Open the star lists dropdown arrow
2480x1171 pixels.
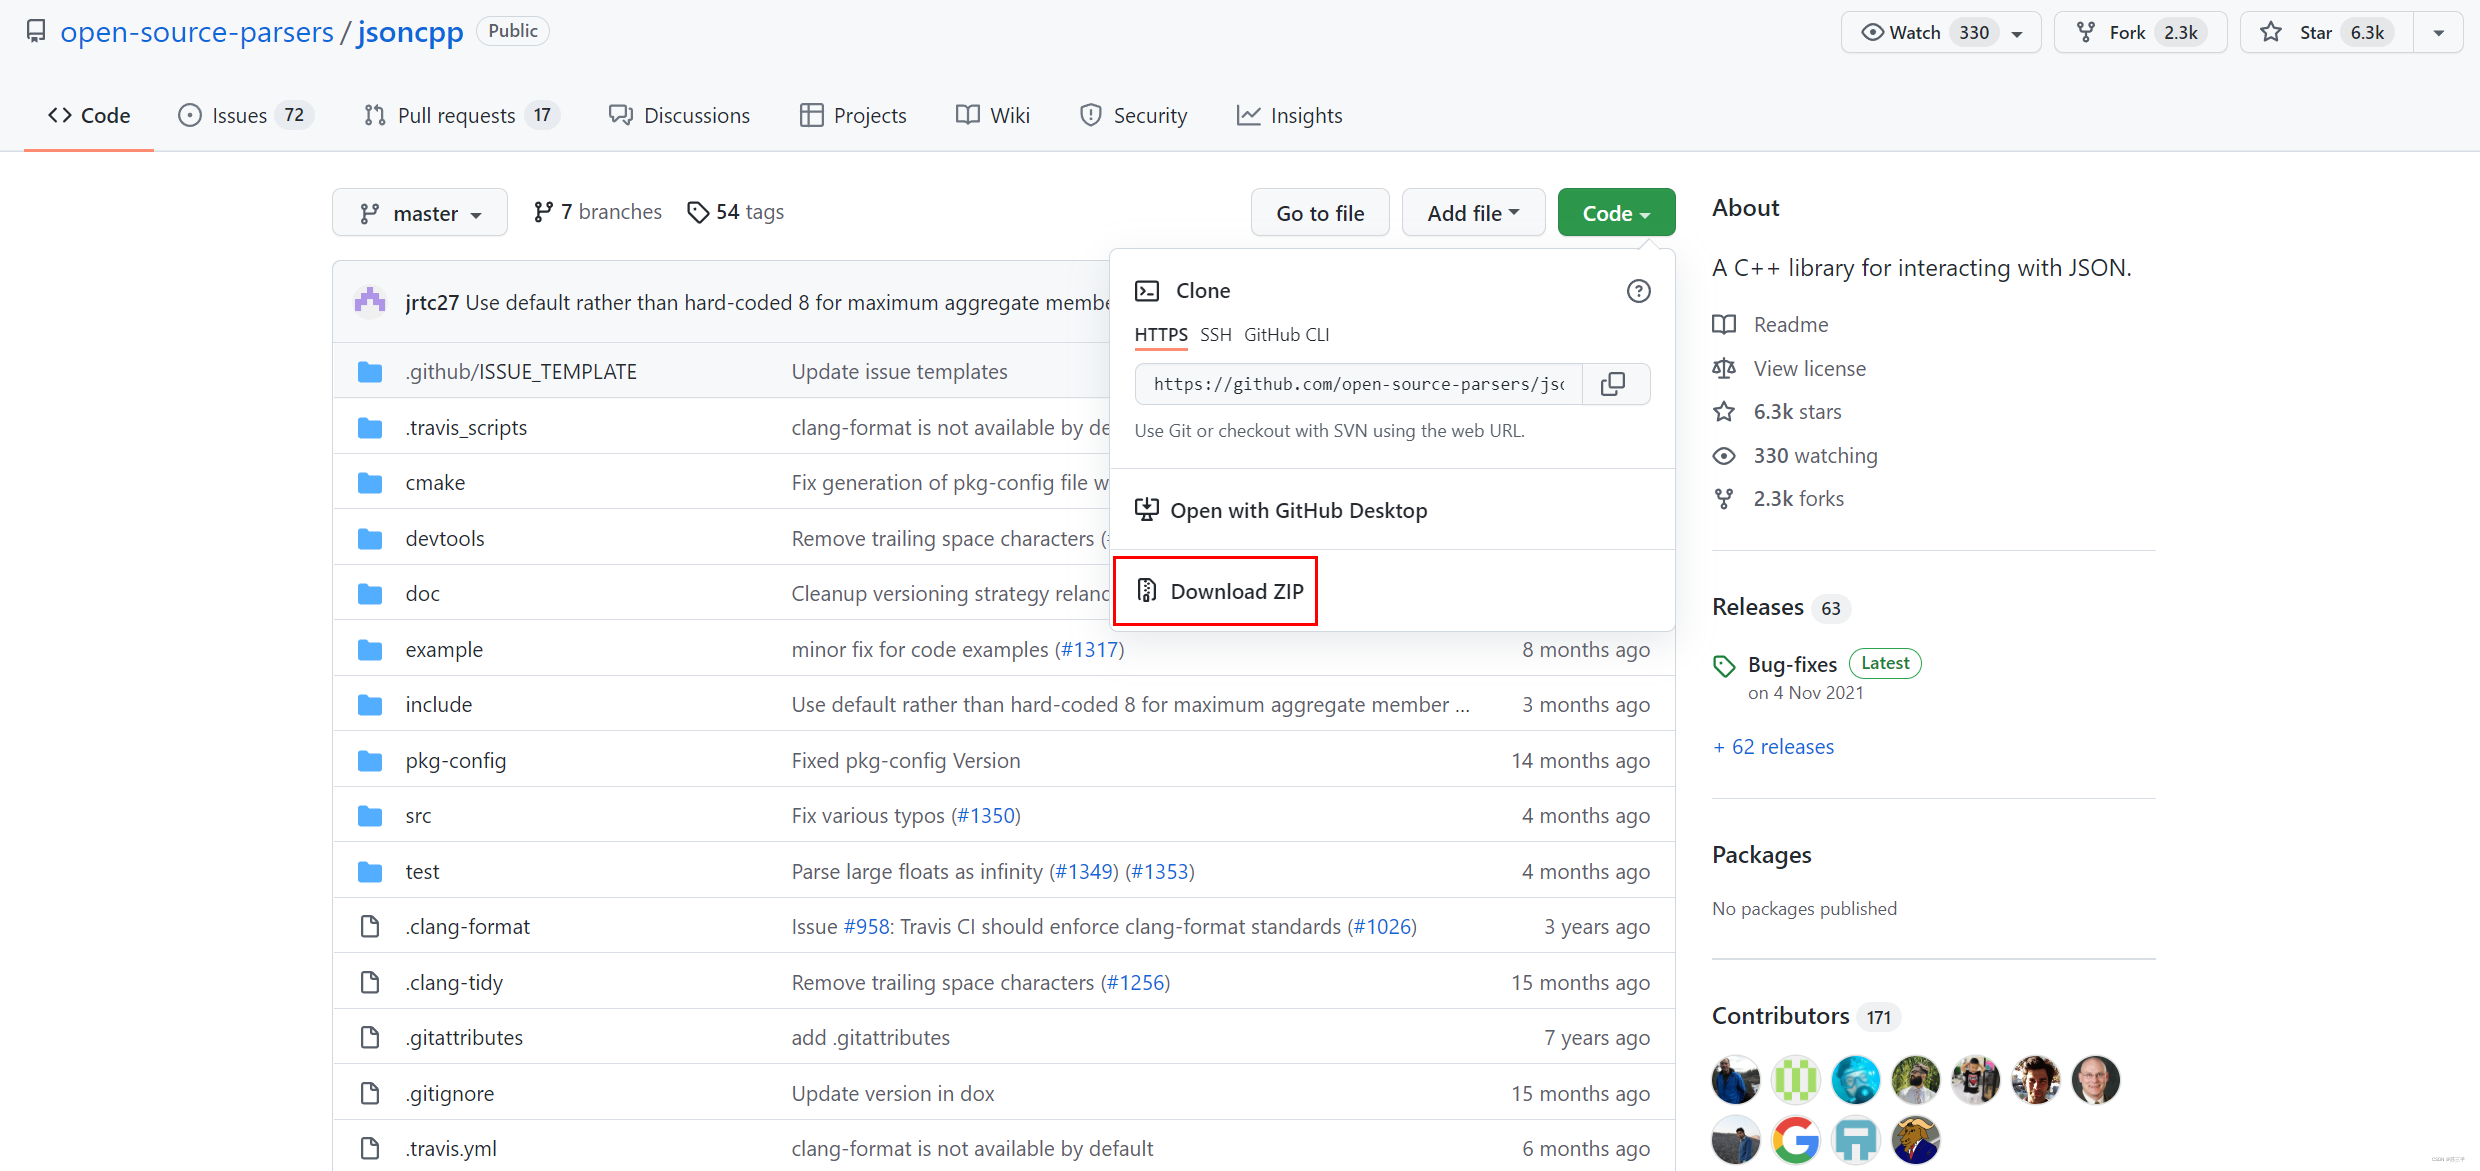pyautogui.click(x=2439, y=33)
